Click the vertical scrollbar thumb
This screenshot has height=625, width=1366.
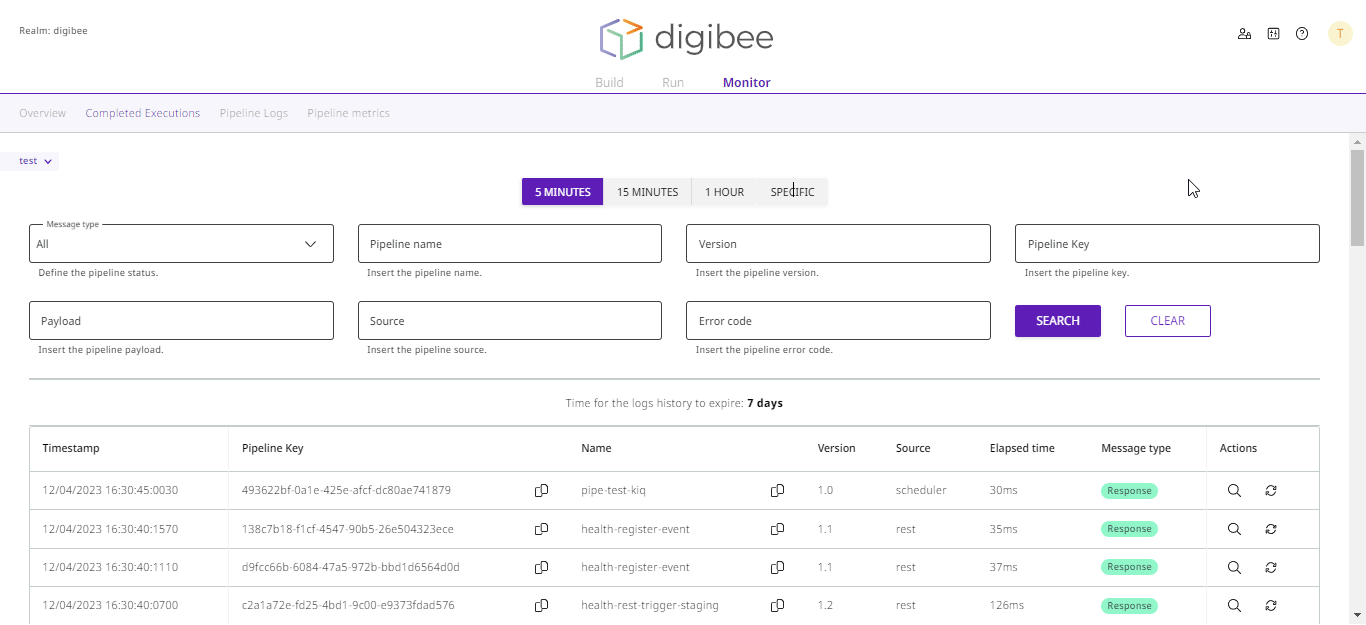tap(1357, 197)
